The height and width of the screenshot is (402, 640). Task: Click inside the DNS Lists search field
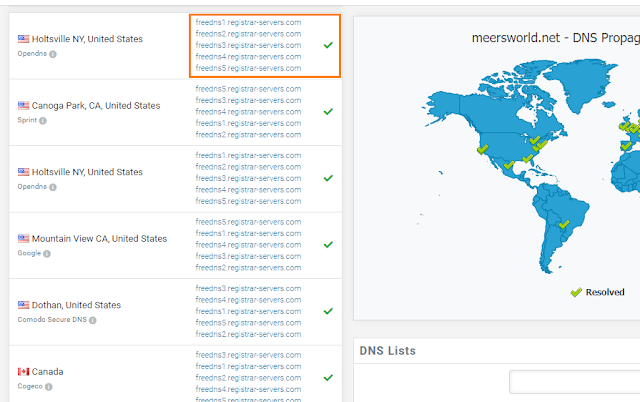pyautogui.click(x=574, y=382)
